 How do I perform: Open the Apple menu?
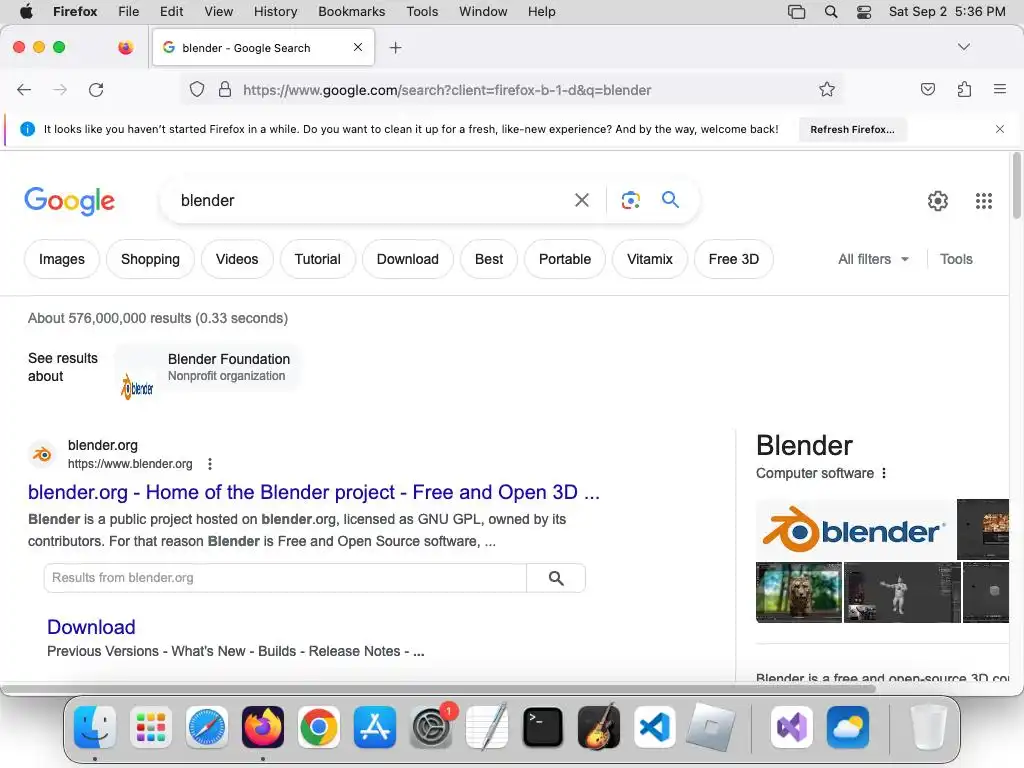point(26,12)
